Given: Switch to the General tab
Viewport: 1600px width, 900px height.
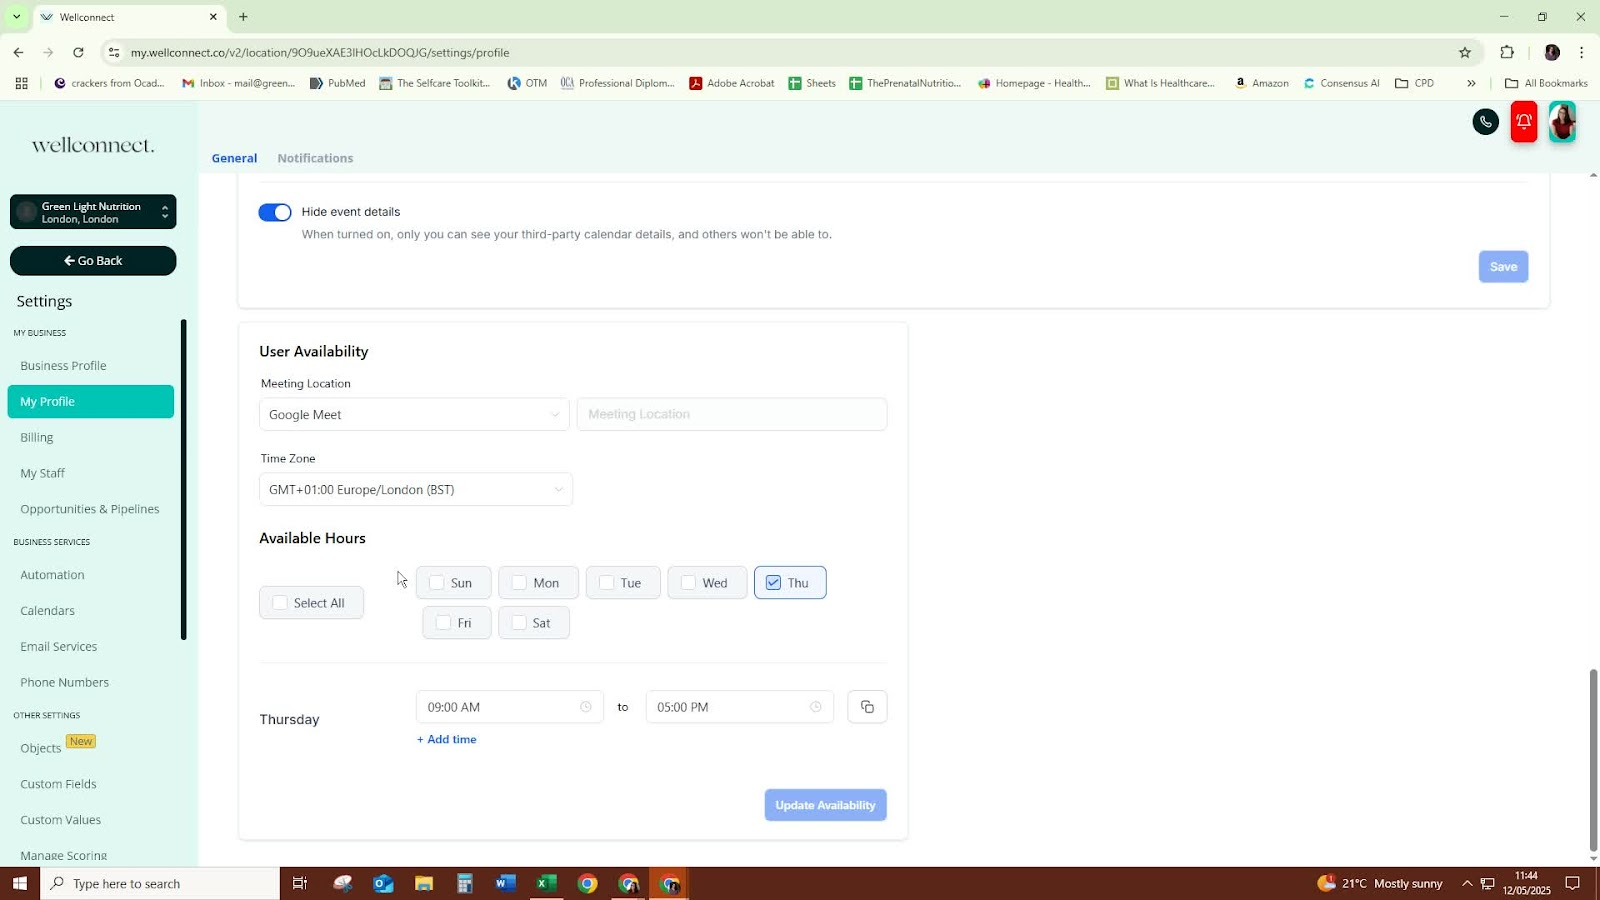Looking at the screenshot, I should pos(234,158).
